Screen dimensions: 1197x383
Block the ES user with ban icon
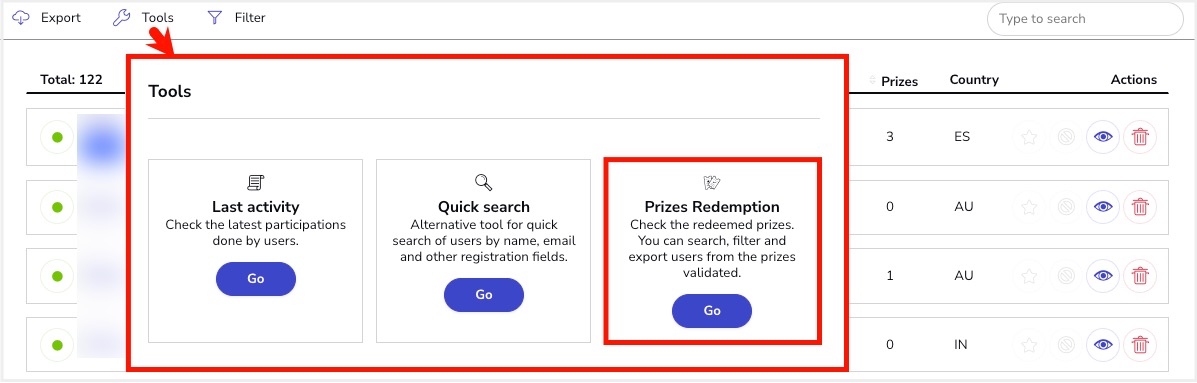[1066, 137]
